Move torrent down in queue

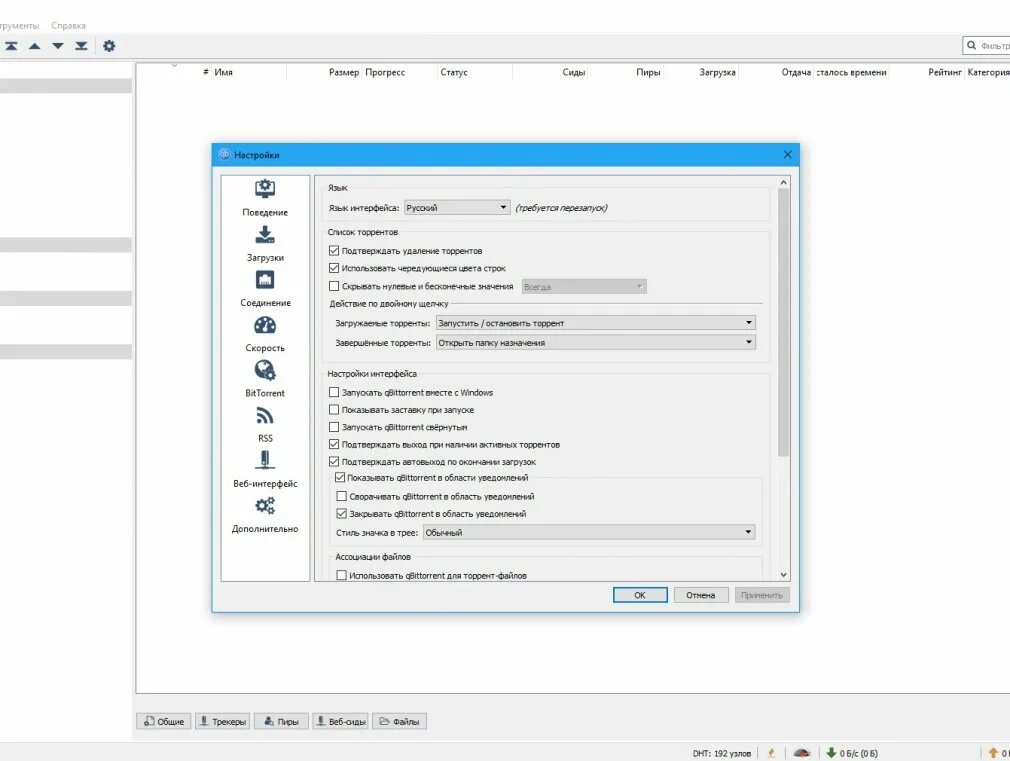(58, 46)
